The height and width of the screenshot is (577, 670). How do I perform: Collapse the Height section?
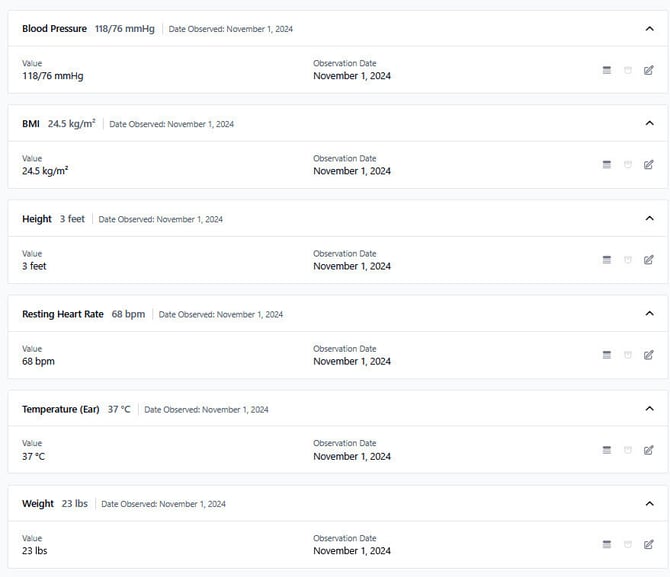(650, 219)
